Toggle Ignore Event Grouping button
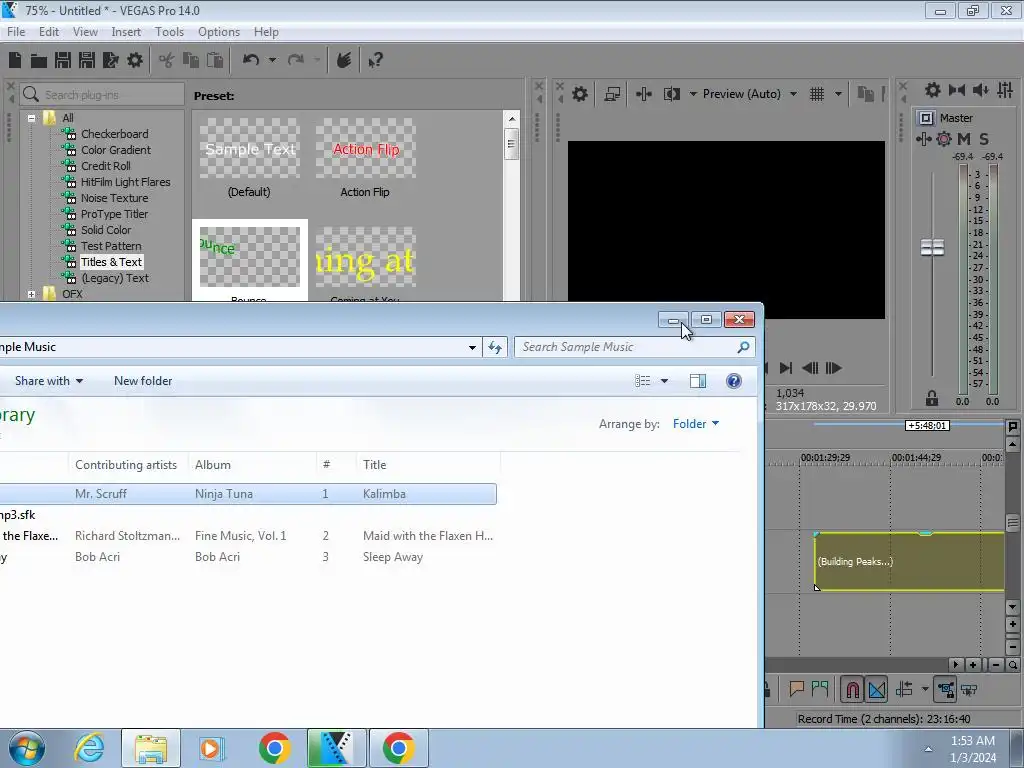This screenshot has height=768, width=1024. point(969,689)
